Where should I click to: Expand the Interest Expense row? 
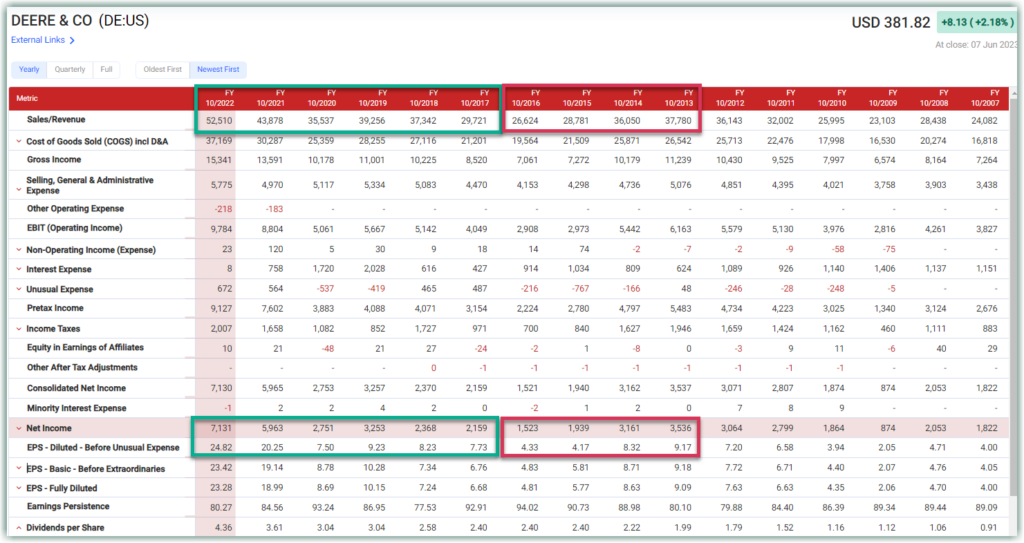click(19, 269)
